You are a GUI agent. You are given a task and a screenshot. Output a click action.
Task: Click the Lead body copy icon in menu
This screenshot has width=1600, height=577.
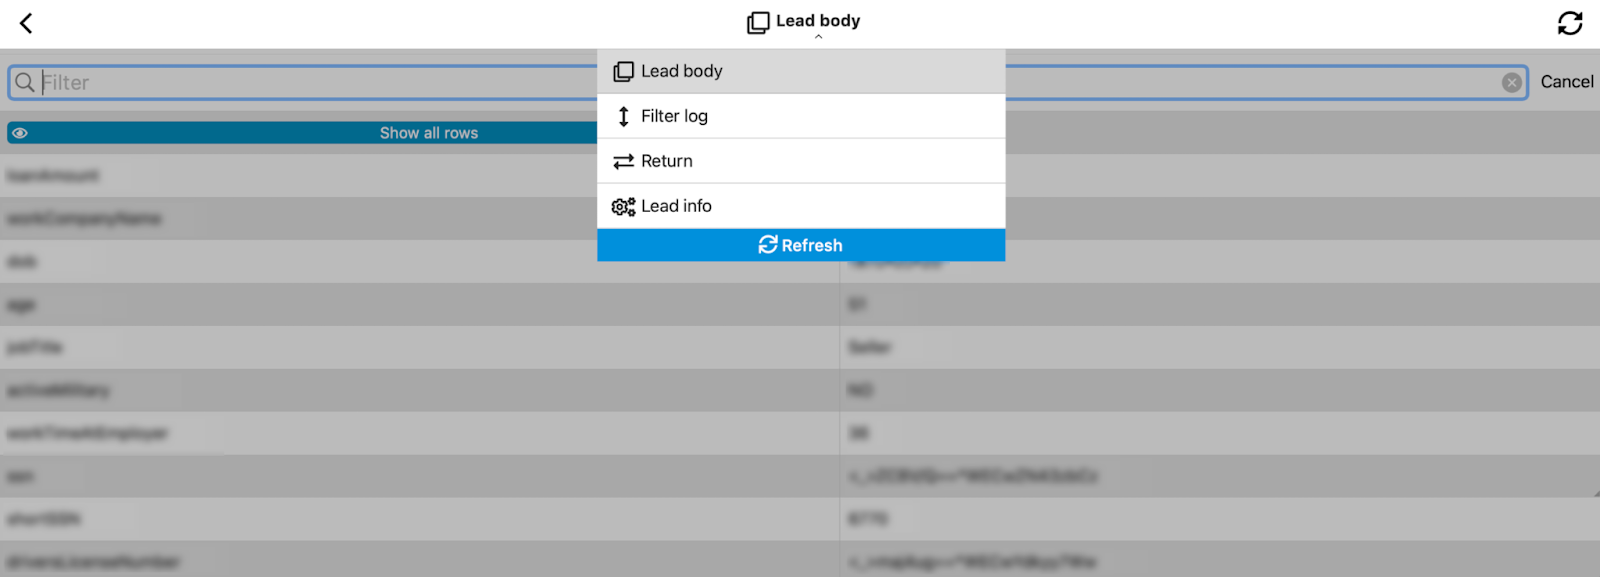(623, 71)
